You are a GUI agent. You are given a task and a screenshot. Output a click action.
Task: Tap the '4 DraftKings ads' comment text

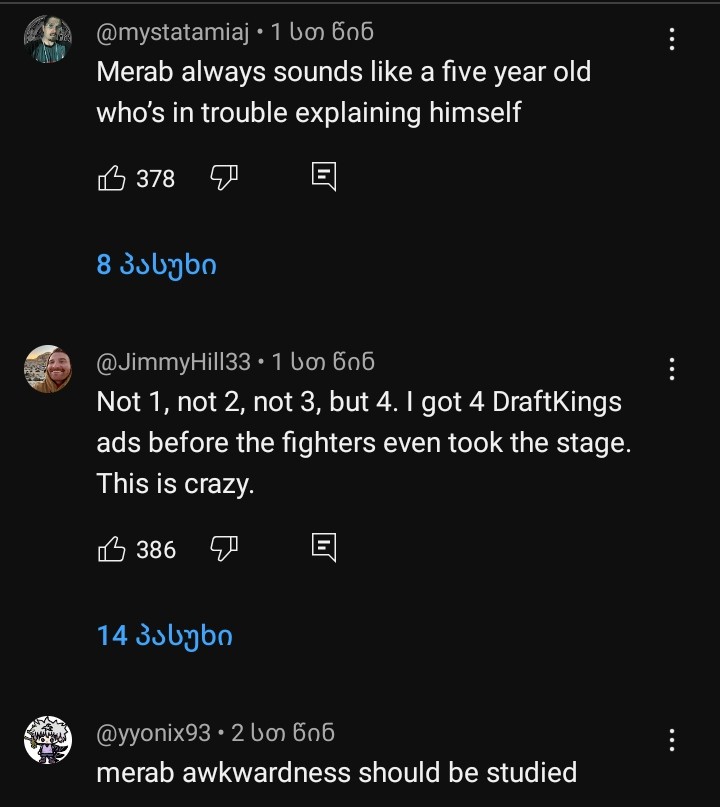[364, 443]
